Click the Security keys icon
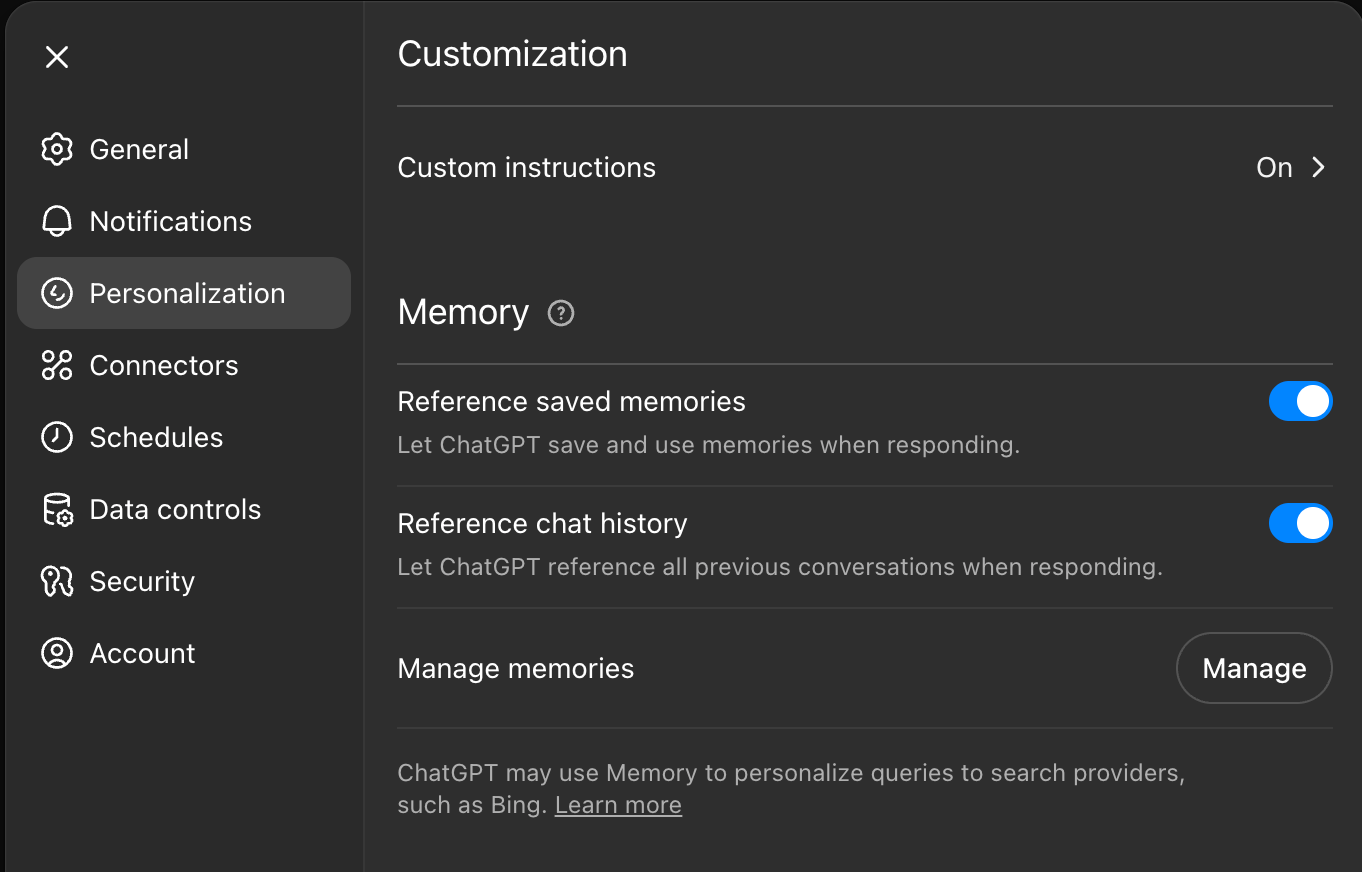The width and height of the screenshot is (1362, 872). tap(57, 581)
